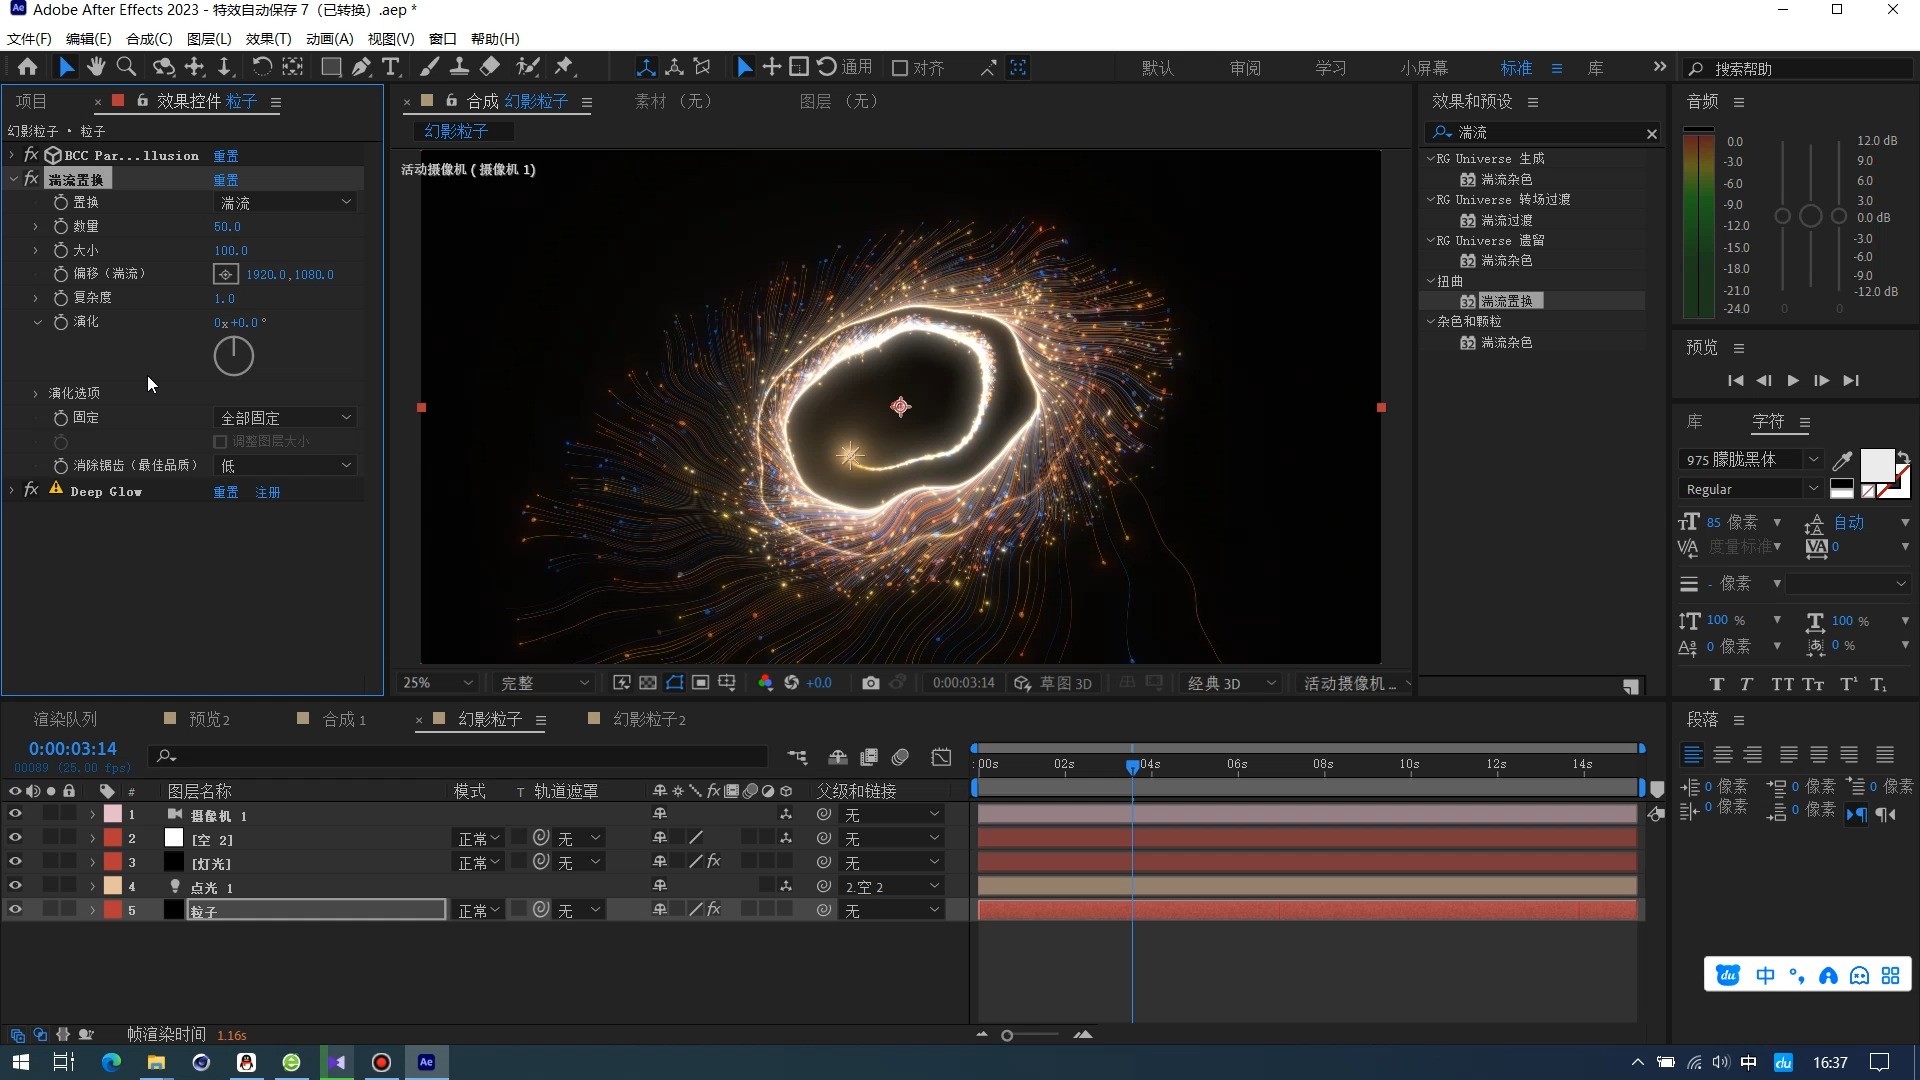Play the preview
The width and height of the screenshot is (1920, 1080).
1792,381
